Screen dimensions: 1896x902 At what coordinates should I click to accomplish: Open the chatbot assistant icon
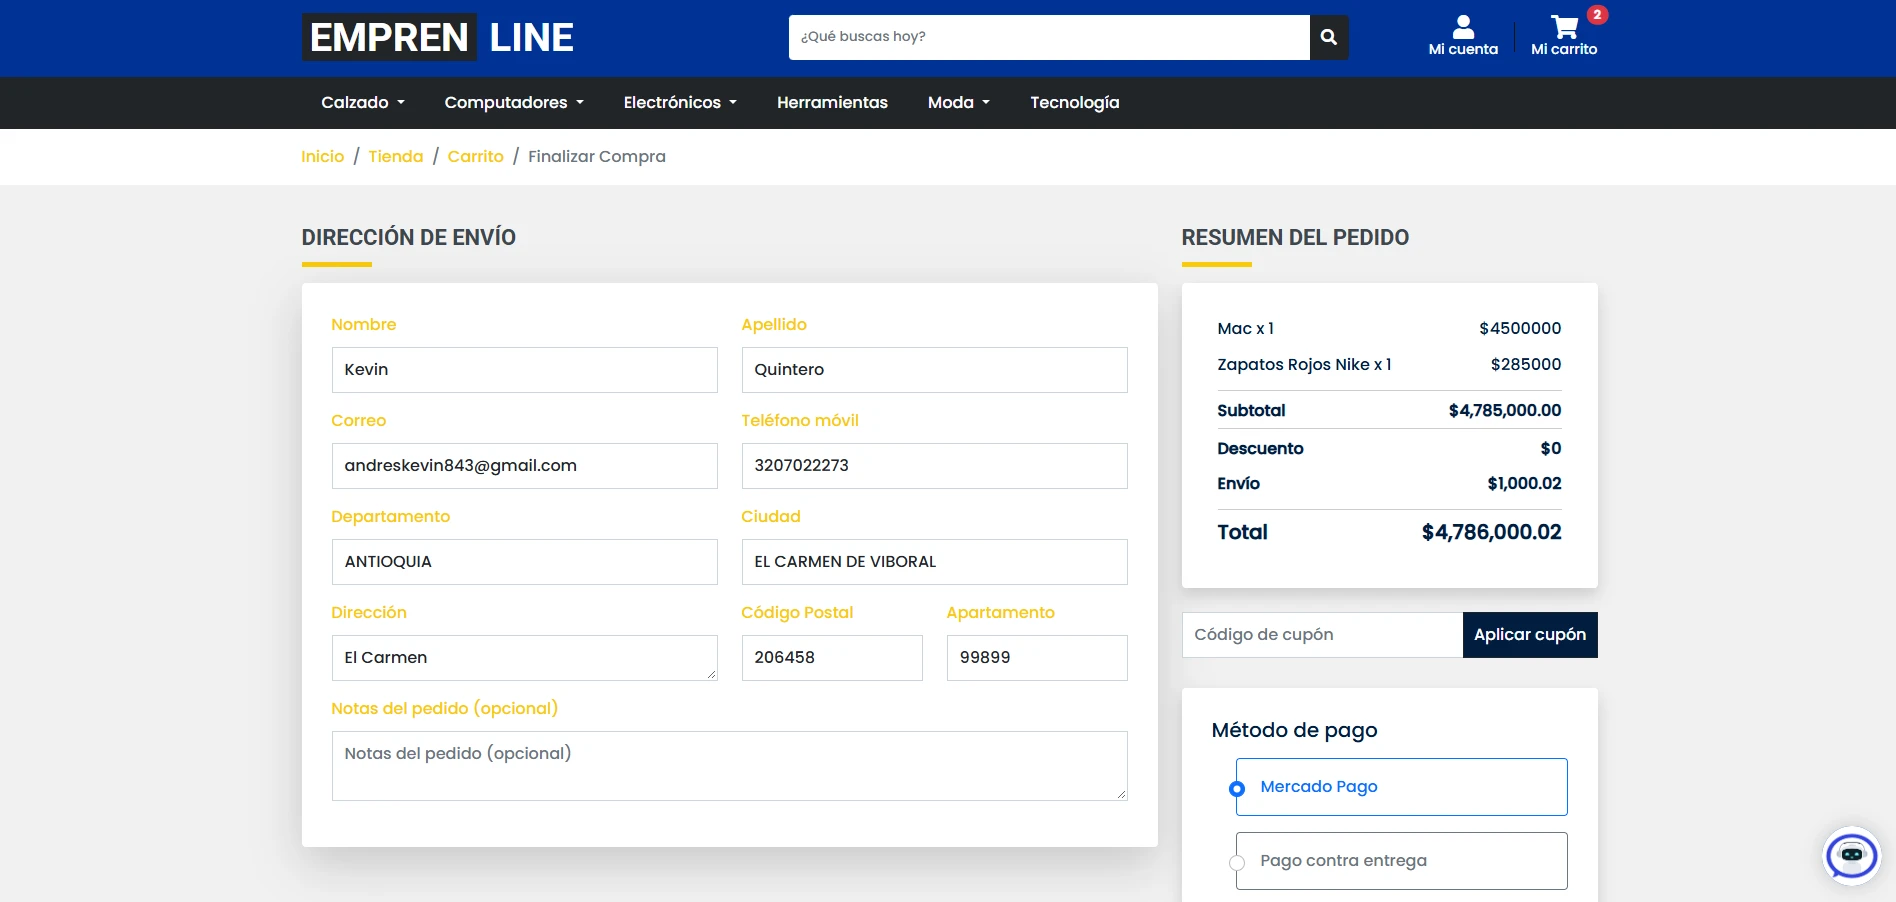pos(1851,855)
